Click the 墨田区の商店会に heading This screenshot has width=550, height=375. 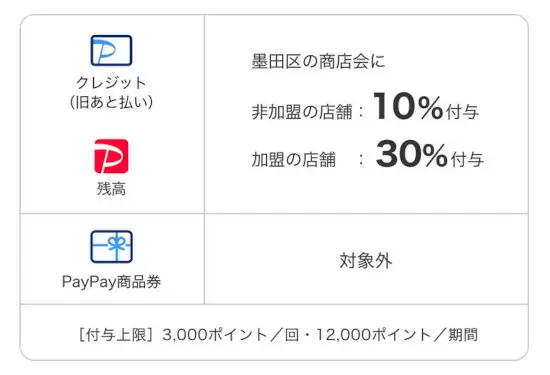(x=318, y=61)
